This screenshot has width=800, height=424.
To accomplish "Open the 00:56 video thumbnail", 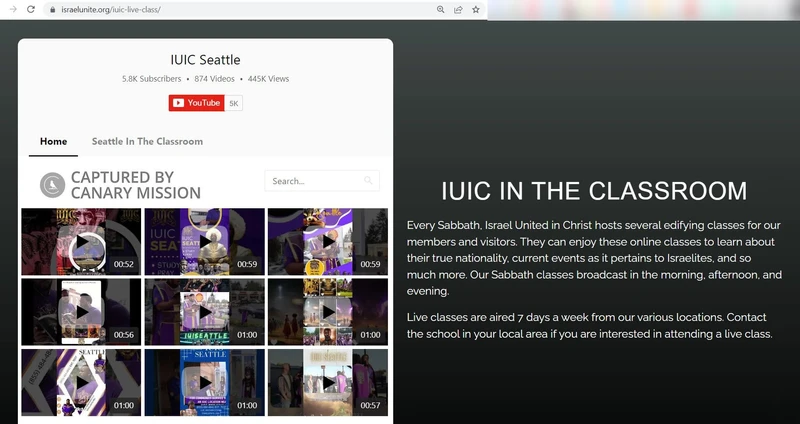I will coord(81,312).
